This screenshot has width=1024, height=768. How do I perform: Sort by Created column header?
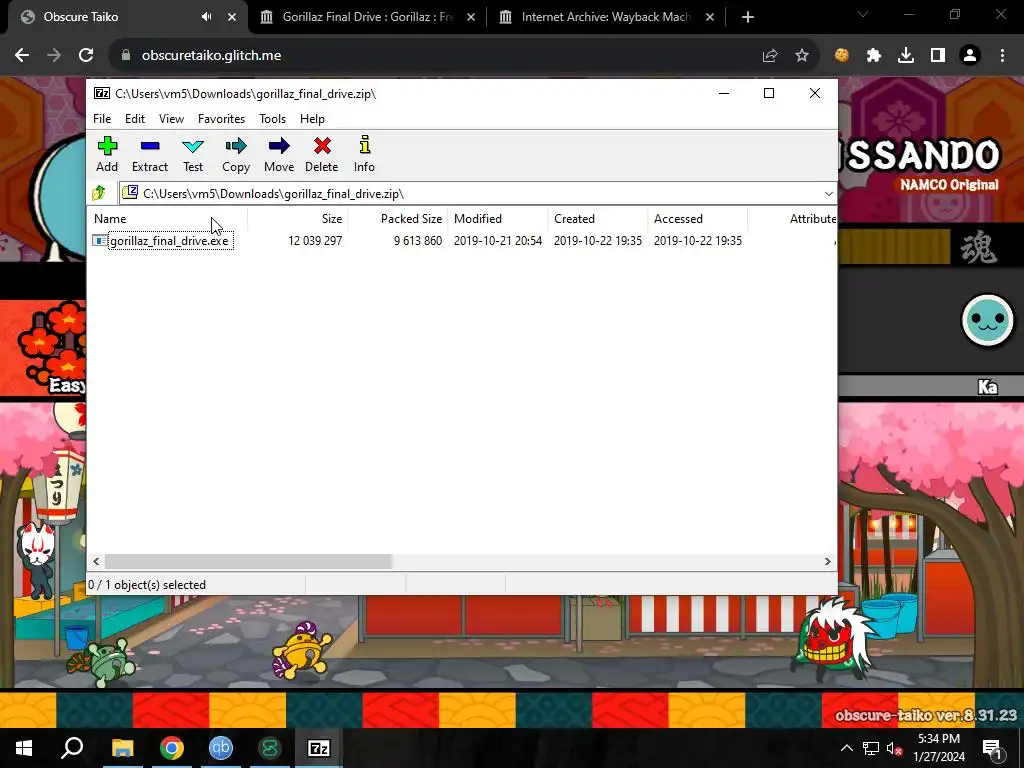click(598, 219)
